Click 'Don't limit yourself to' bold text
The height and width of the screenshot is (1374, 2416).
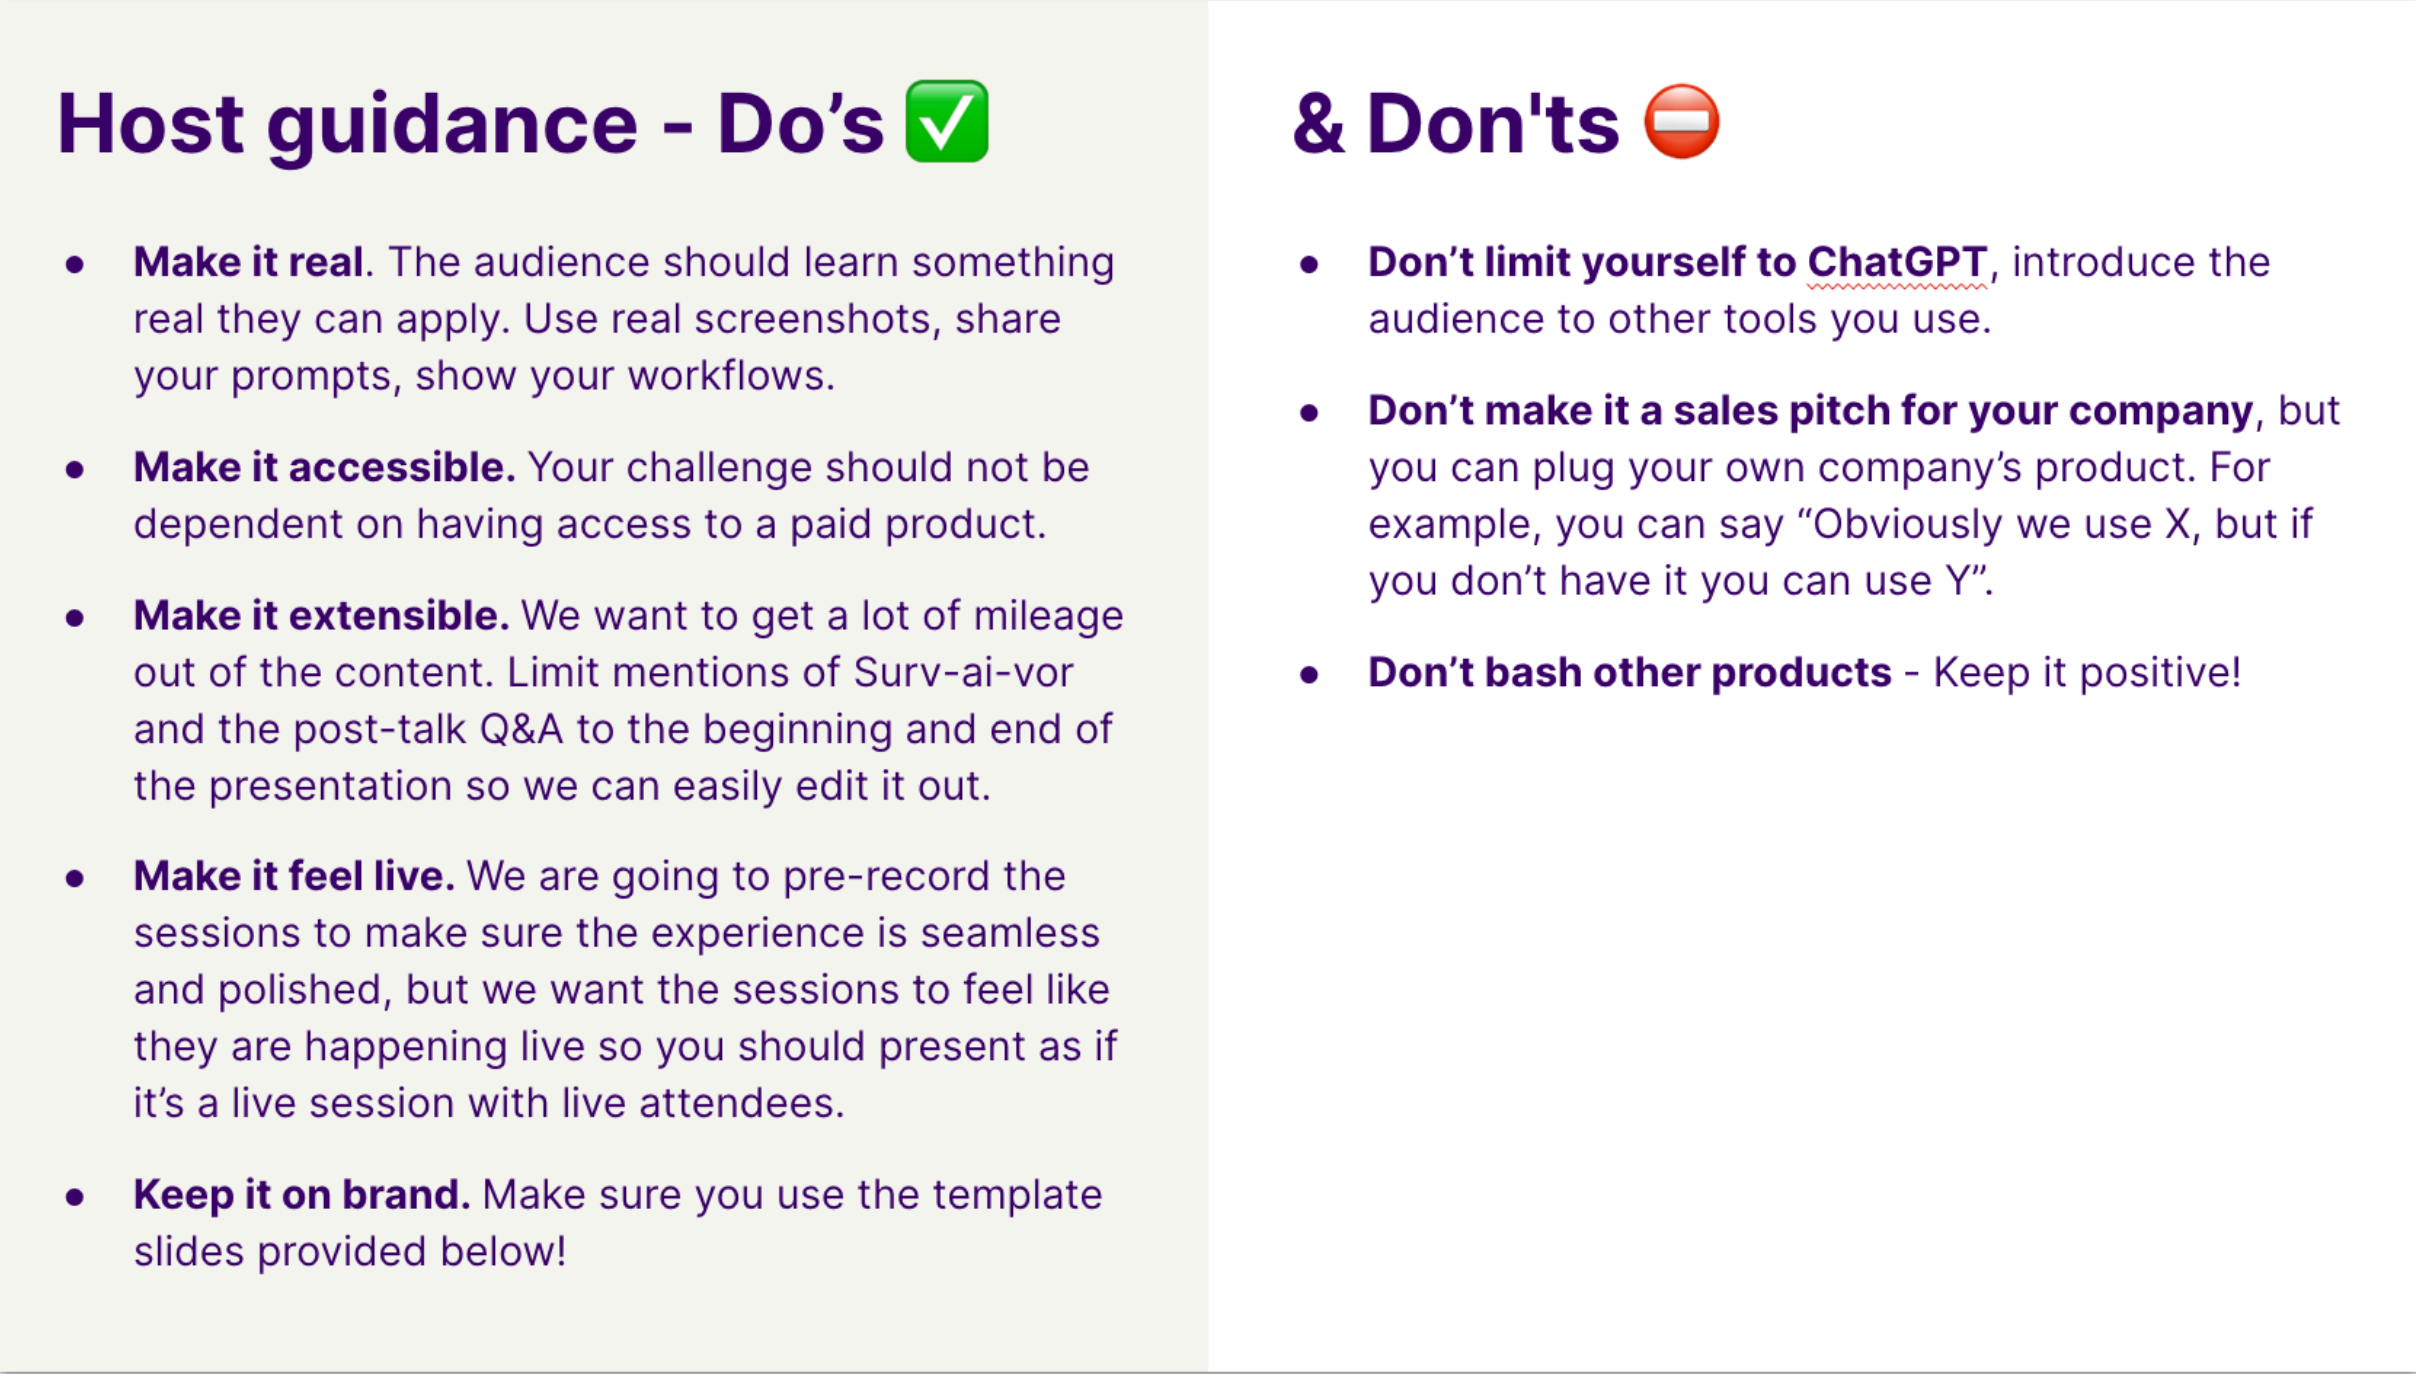pyautogui.click(x=1582, y=262)
